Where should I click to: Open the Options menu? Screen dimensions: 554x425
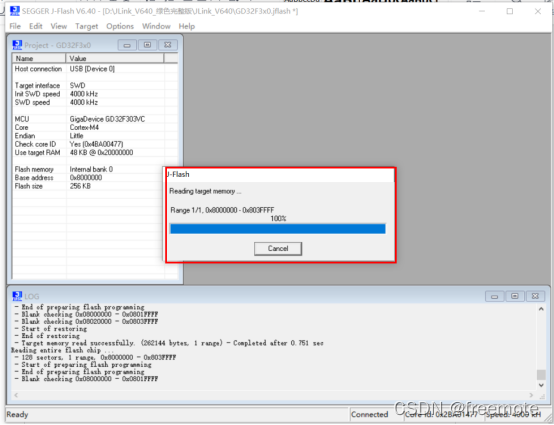click(120, 26)
